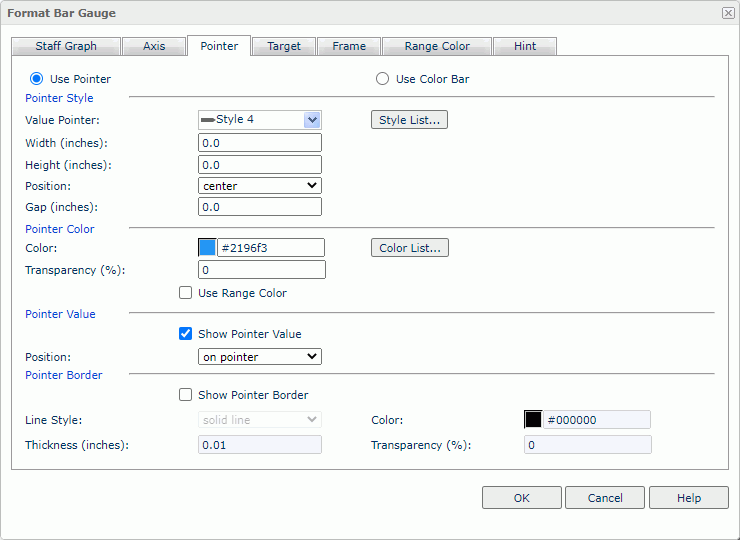The image size is (740, 540).
Task: Switch to the Staff Graph tab
Action: (66, 46)
